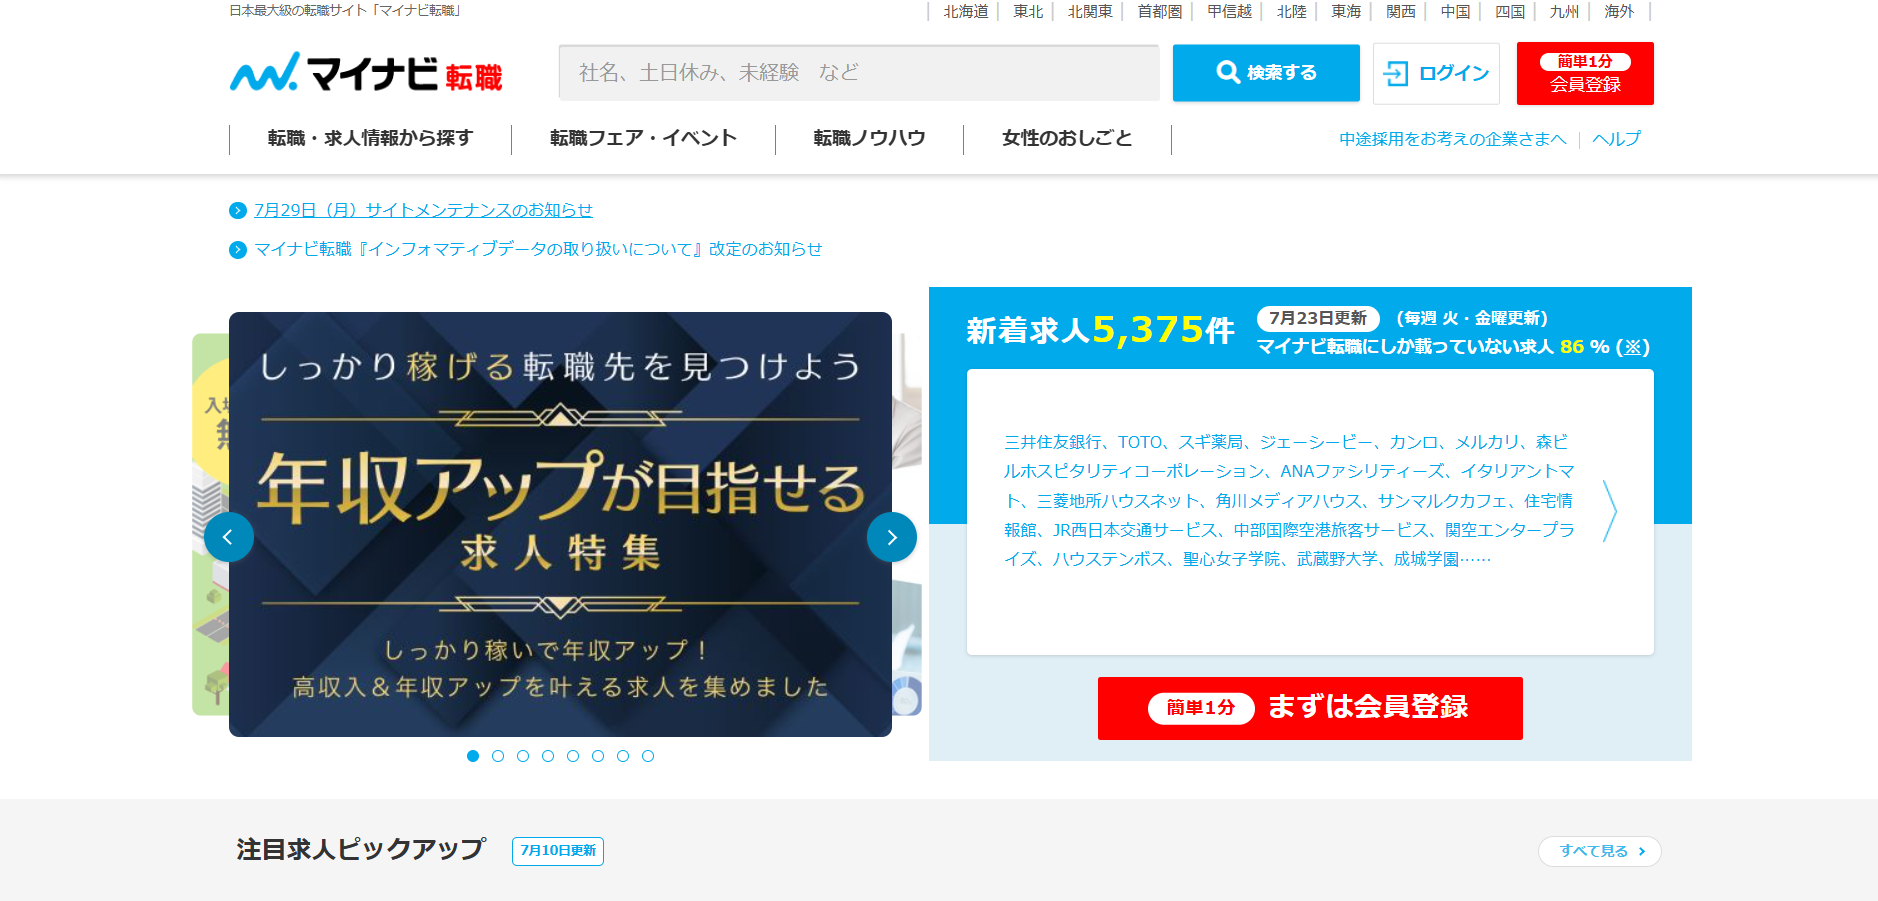This screenshot has width=1878, height=901.
Task: Open すべて見る for featured jobs
Action: coord(1599,851)
